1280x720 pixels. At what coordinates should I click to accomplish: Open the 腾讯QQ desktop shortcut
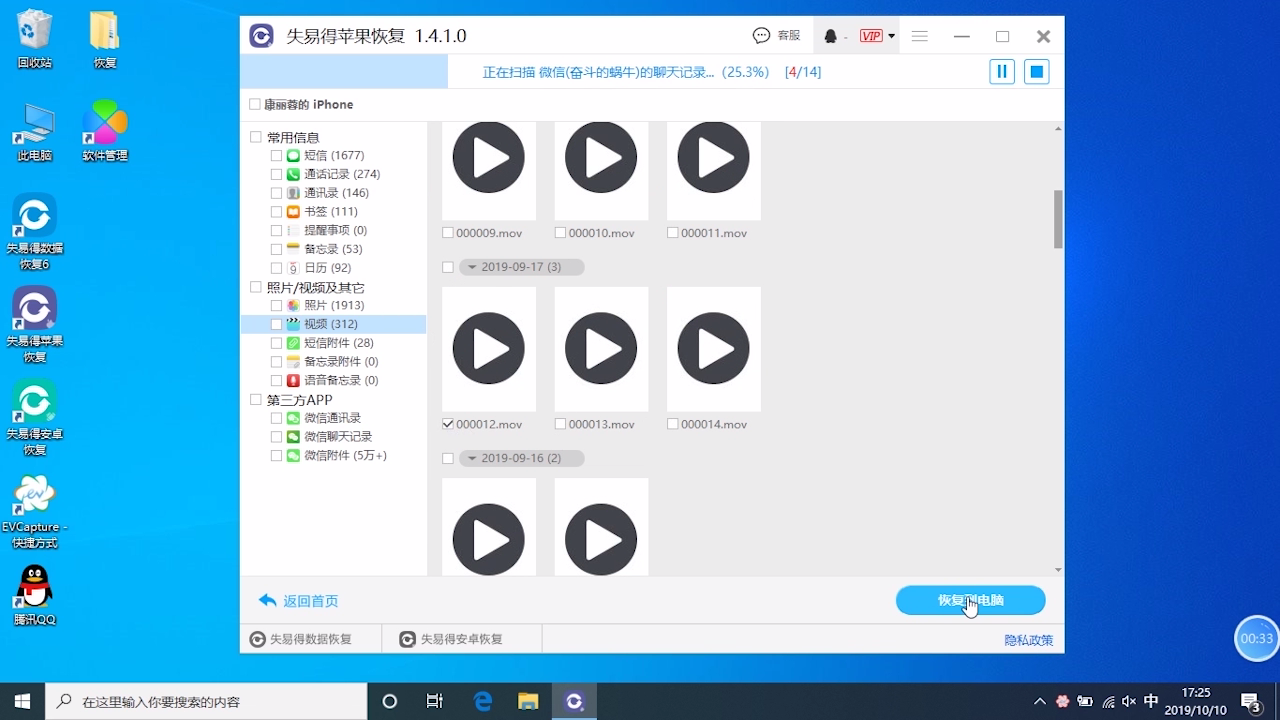(35, 596)
